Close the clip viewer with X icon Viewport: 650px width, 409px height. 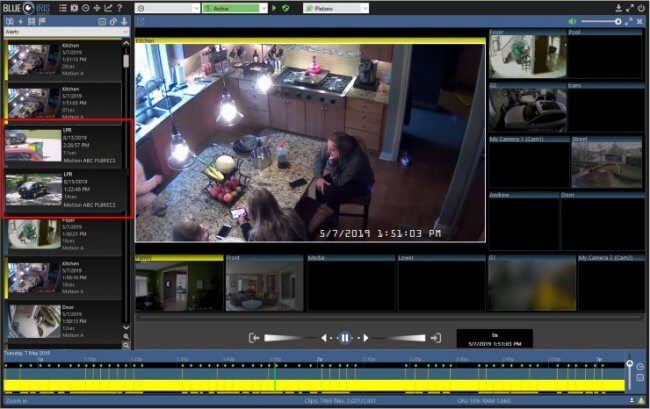640,22
